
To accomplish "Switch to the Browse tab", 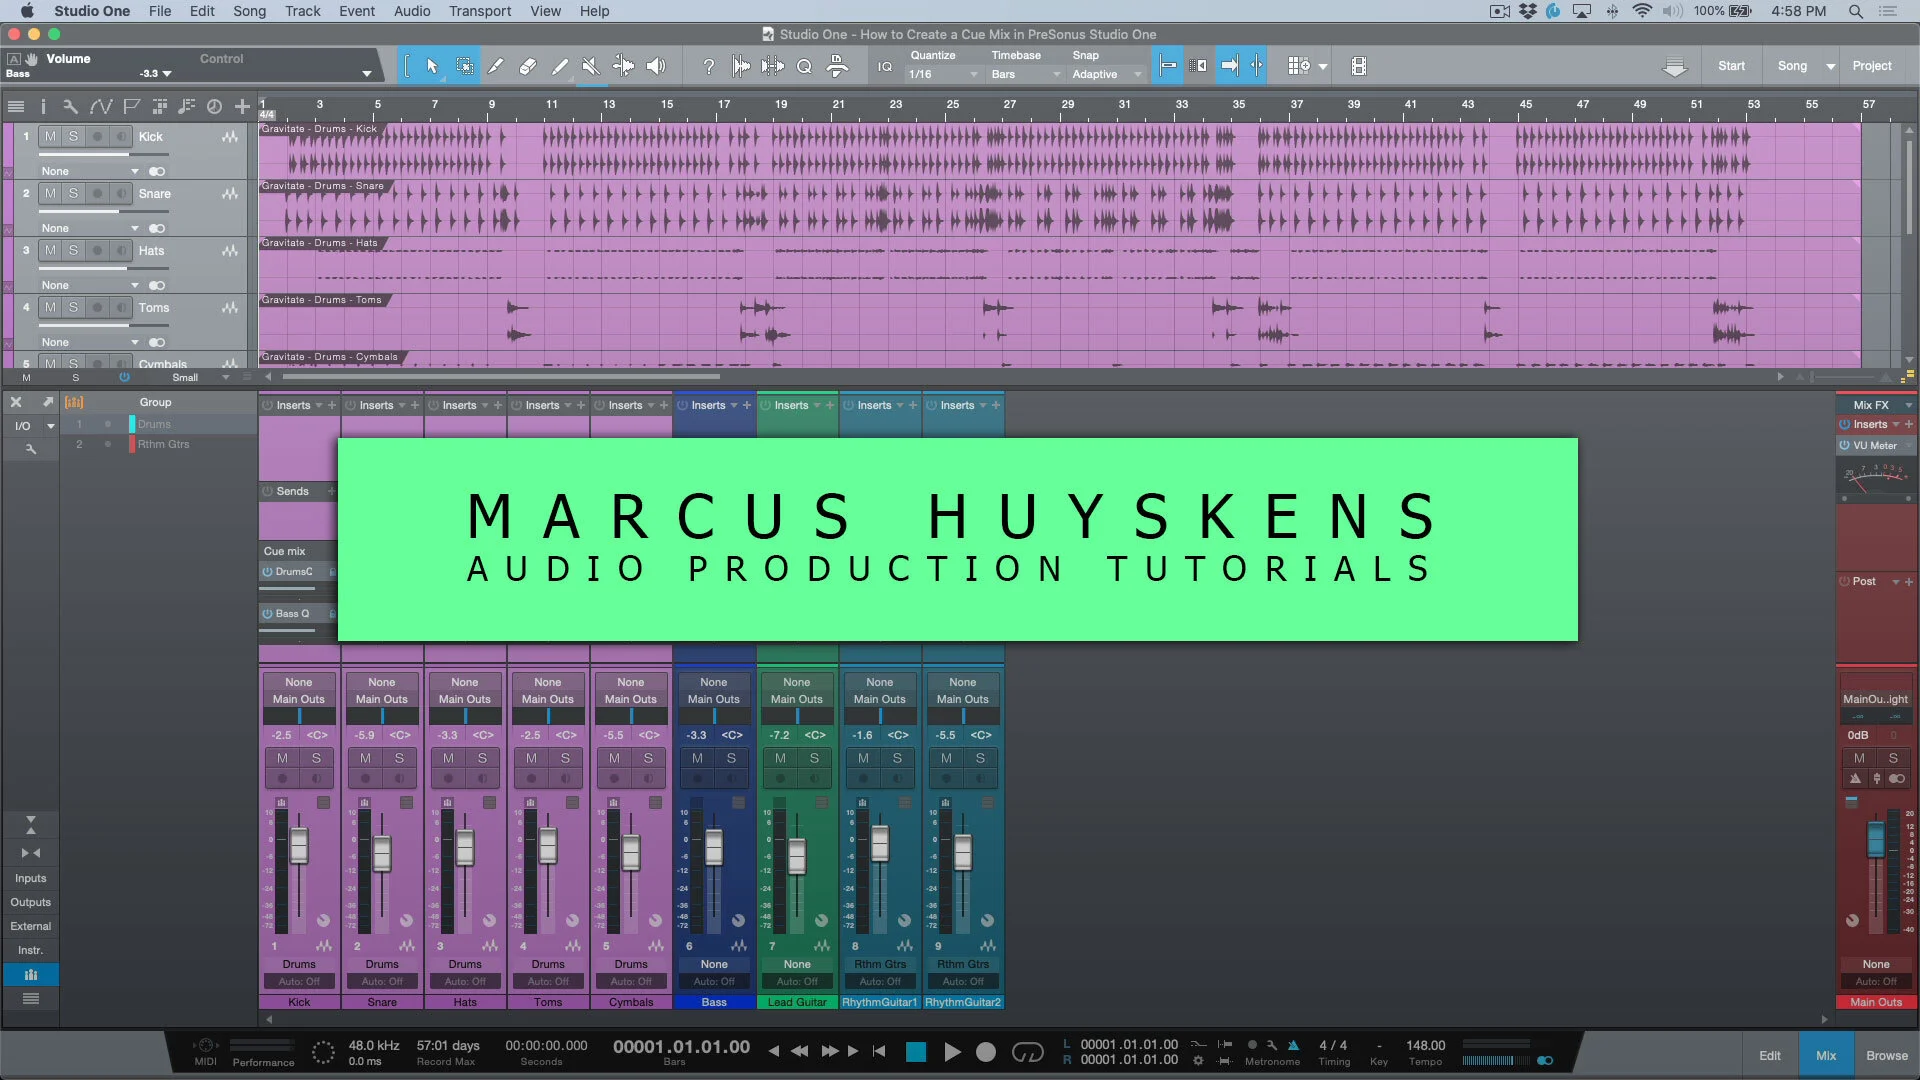I will point(1886,1055).
